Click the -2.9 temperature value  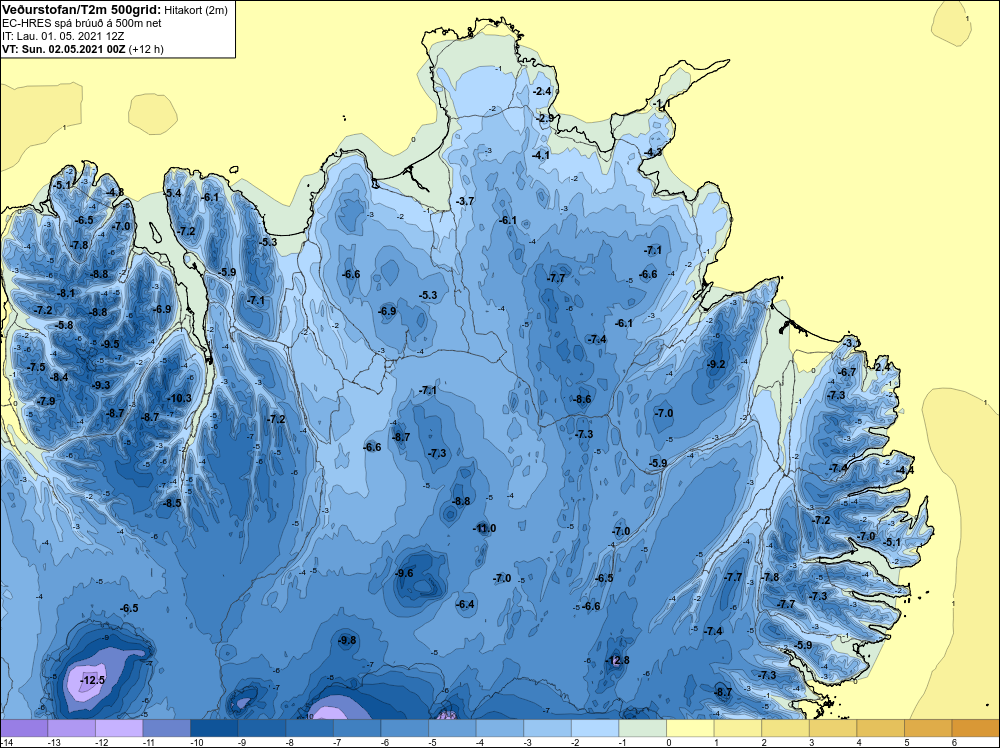545,119
